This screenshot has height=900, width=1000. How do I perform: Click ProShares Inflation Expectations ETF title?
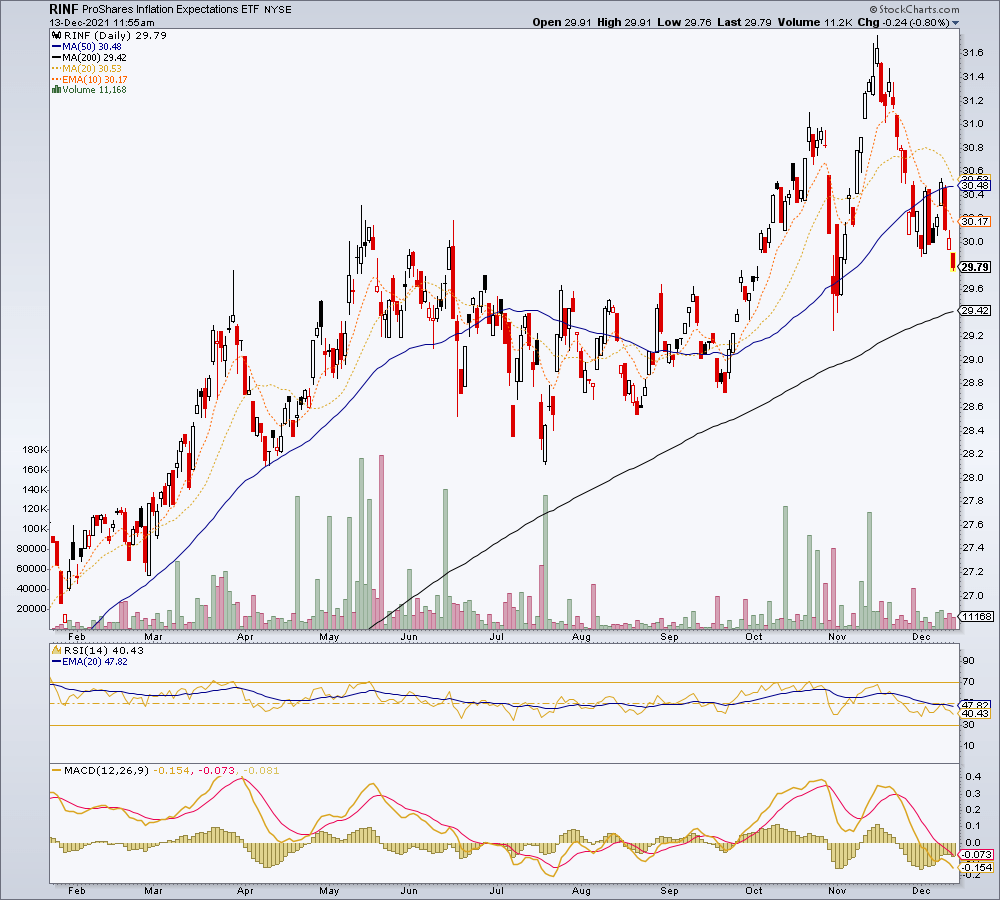tap(172, 10)
